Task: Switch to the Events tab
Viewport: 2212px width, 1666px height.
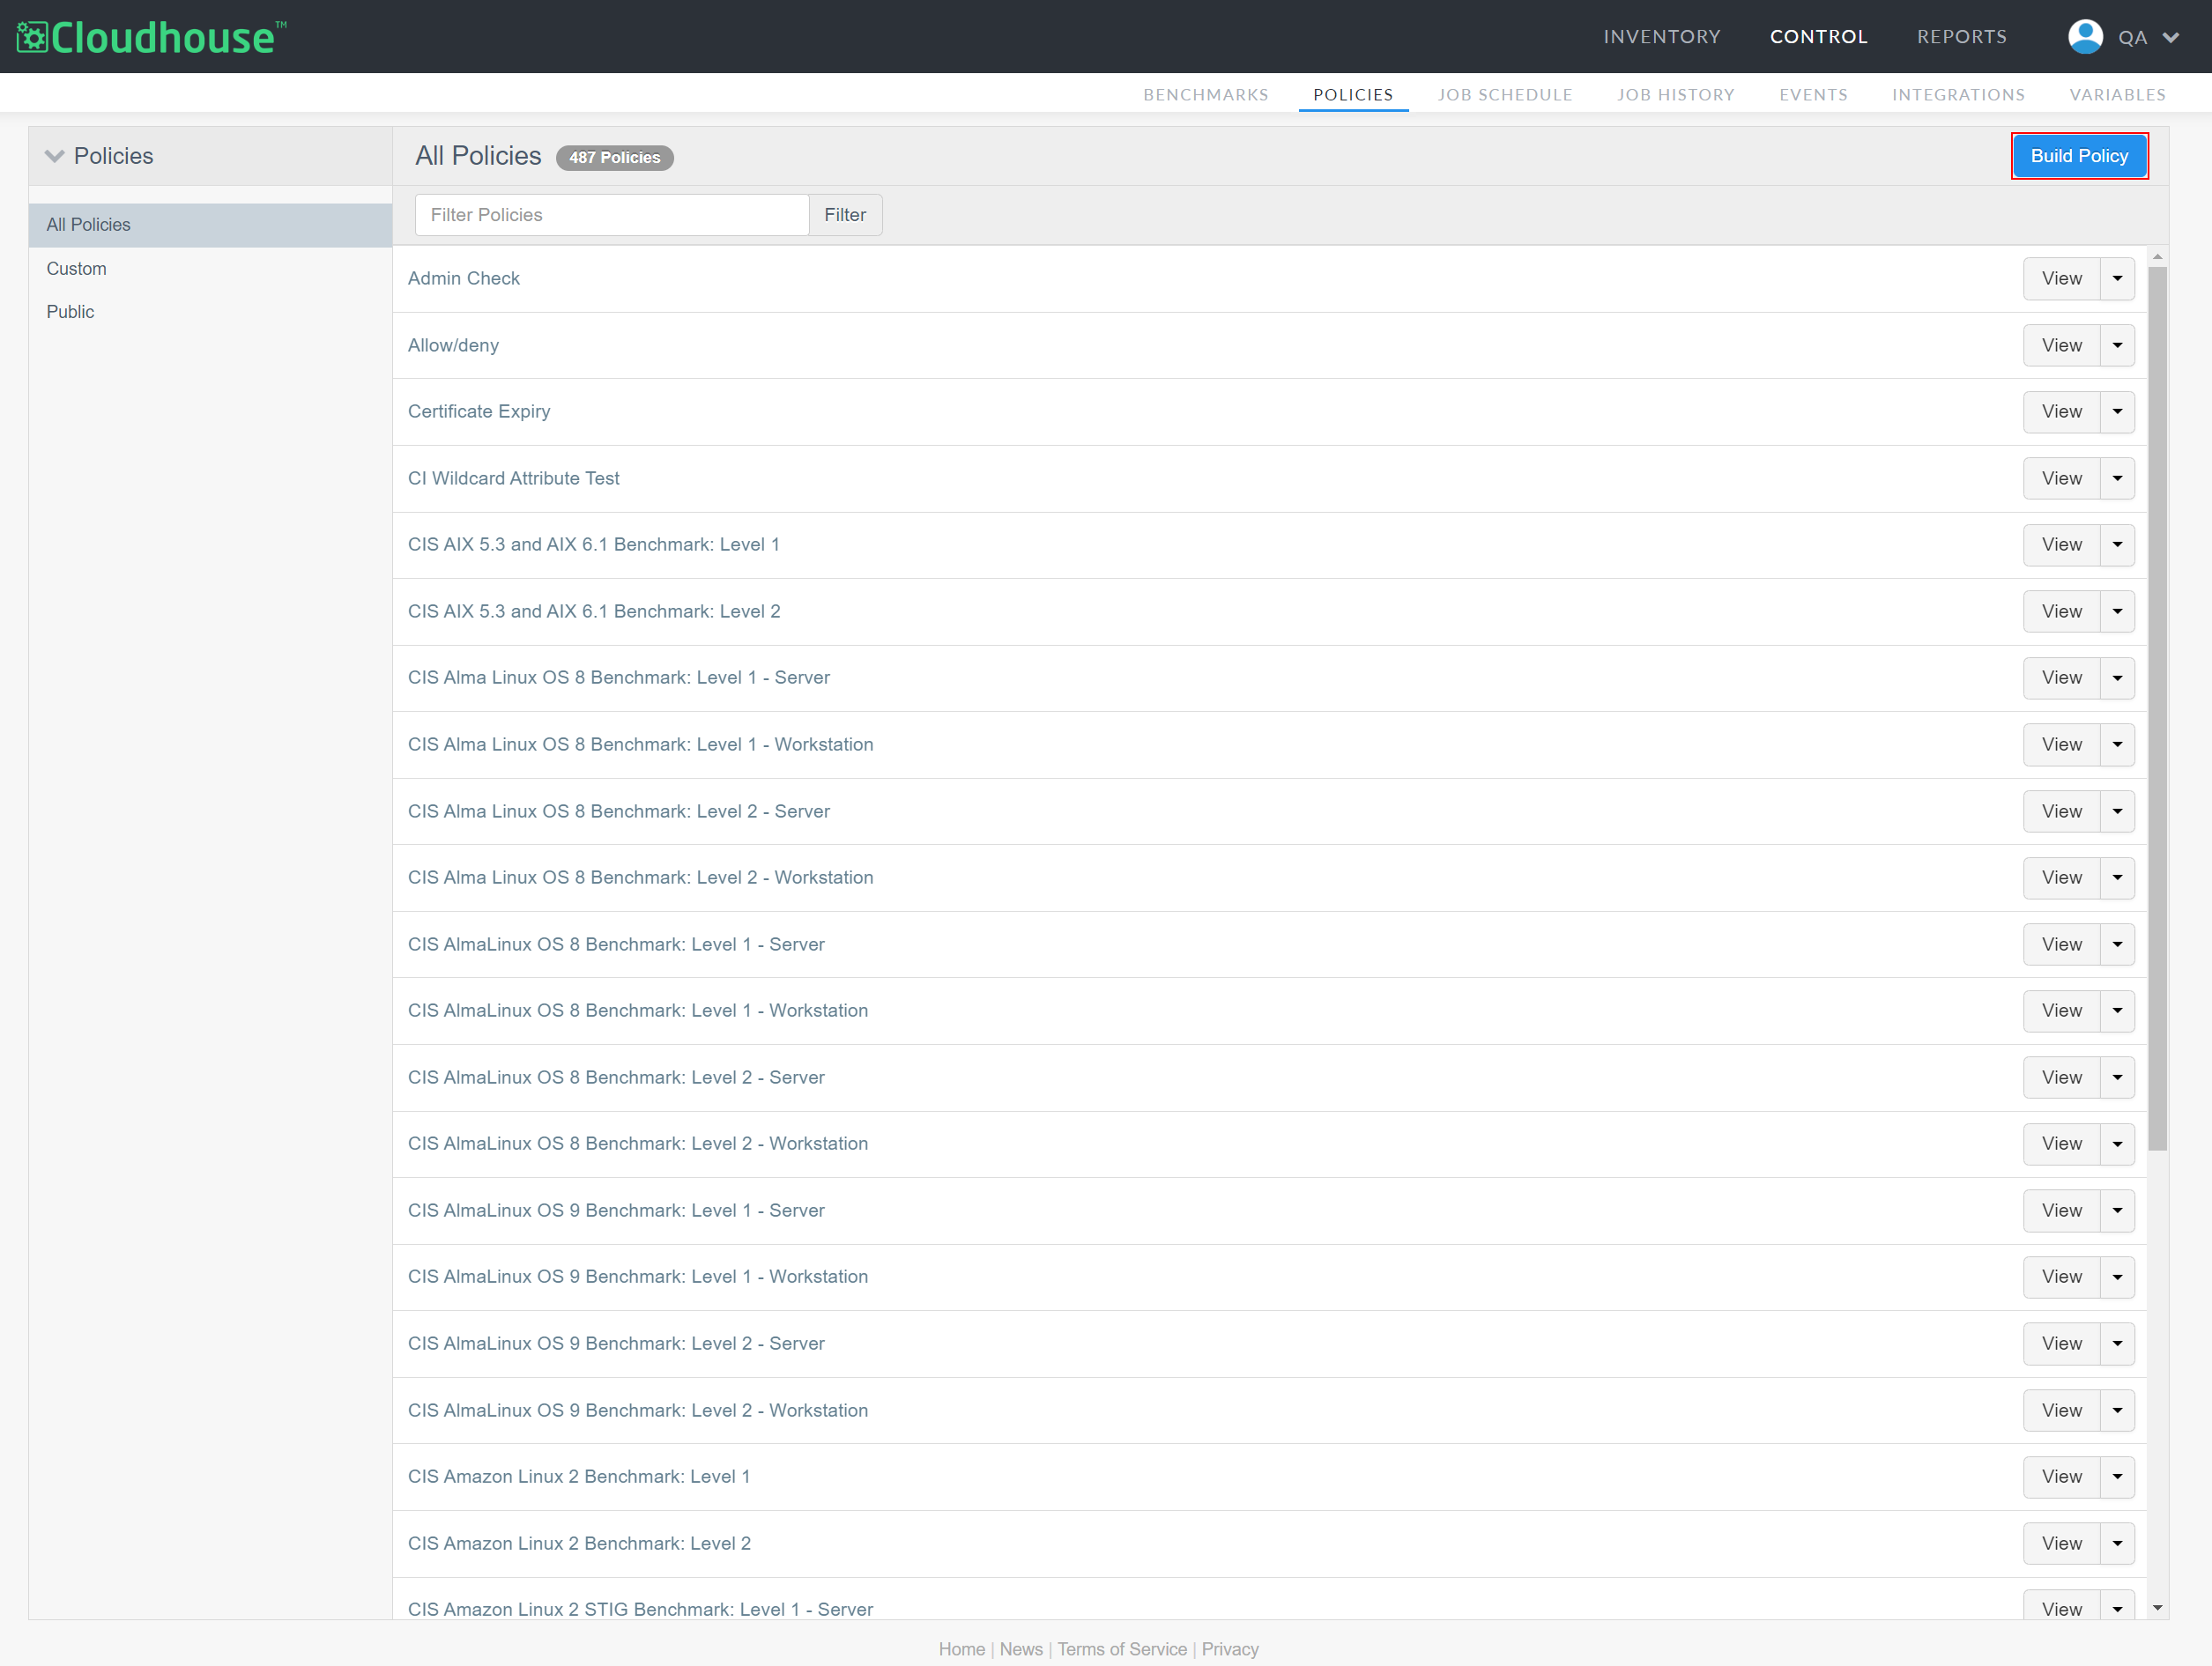Action: pos(1813,95)
